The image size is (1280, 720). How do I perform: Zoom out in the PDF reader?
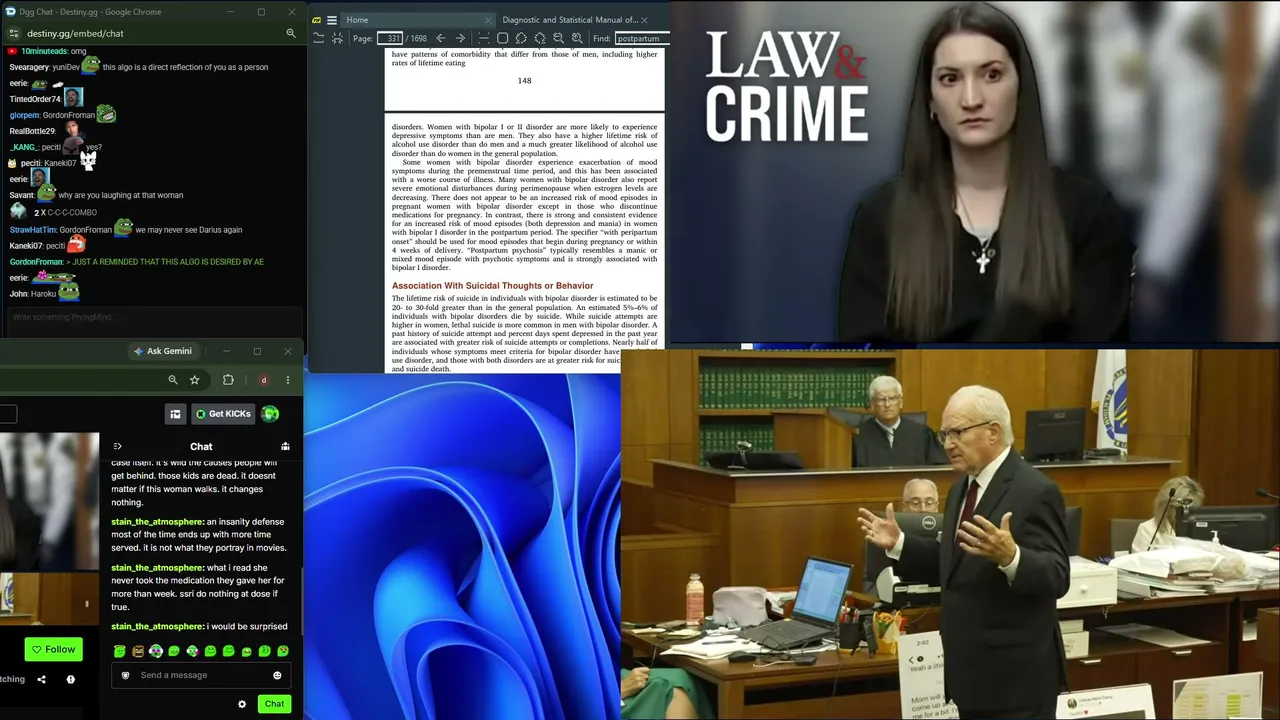pos(558,38)
